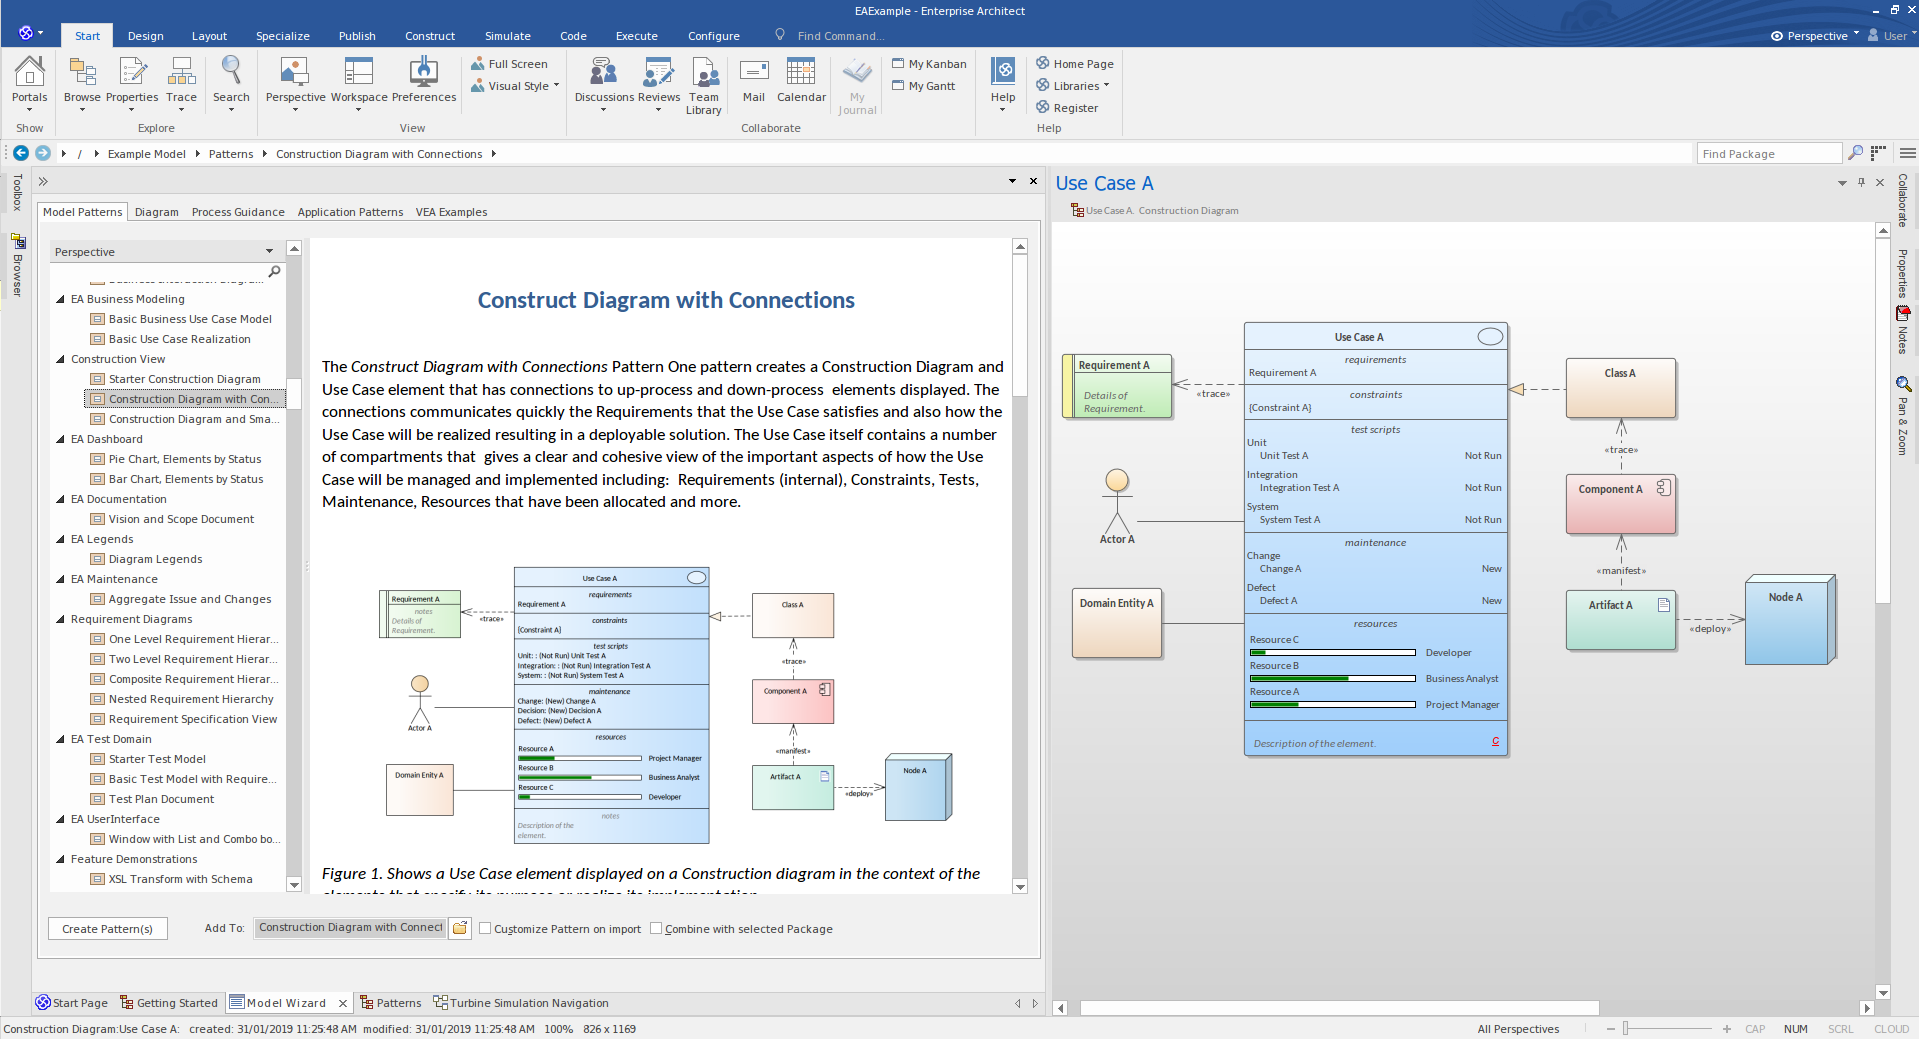Close the Model Wizard tab

343,1003
